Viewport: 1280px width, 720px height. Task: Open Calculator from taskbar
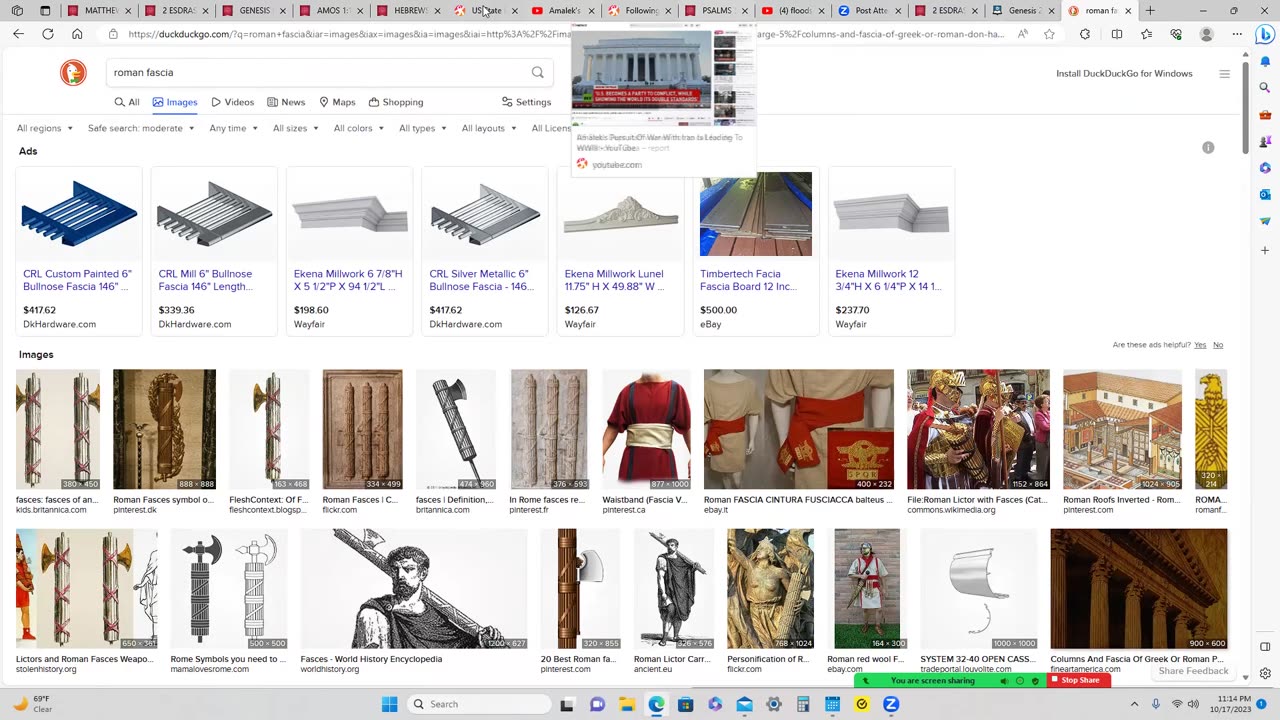coord(803,704)
